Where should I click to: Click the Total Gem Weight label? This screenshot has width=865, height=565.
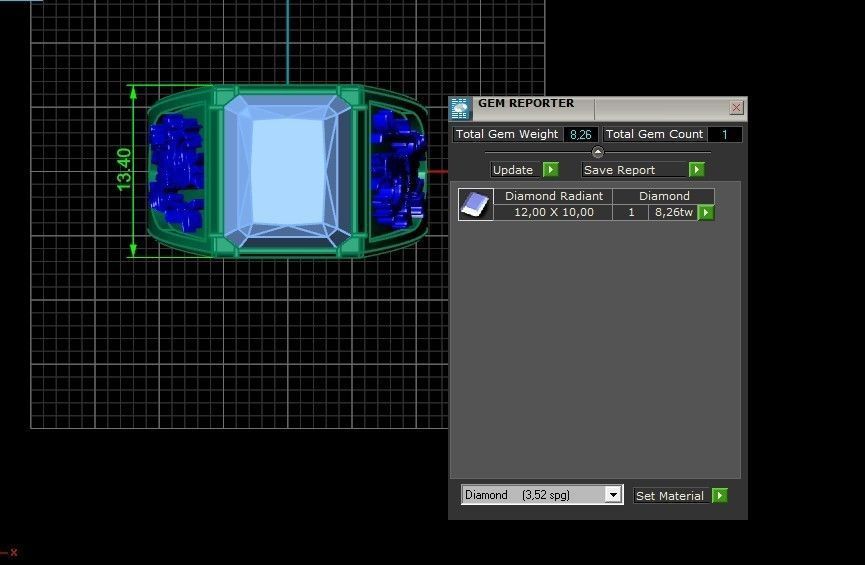(x=507, y=134)
